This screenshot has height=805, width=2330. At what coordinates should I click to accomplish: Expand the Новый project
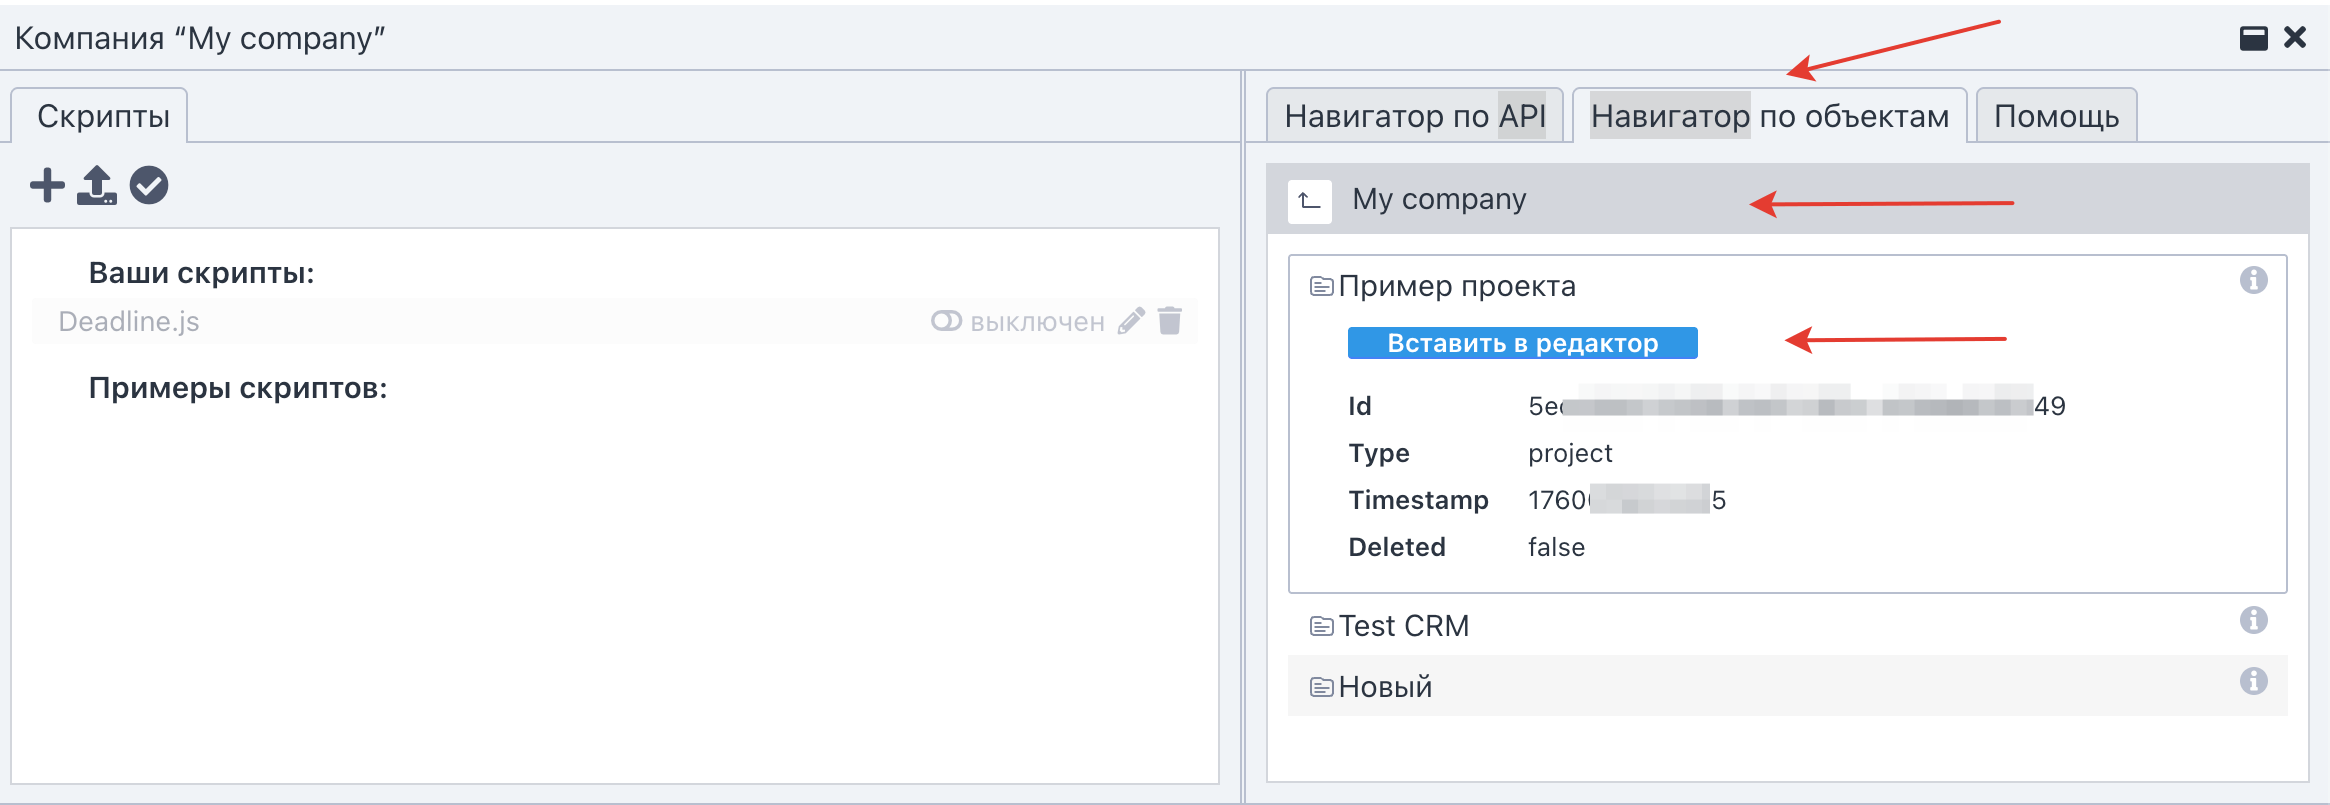pyautogui.click(x=1385, y=687)
